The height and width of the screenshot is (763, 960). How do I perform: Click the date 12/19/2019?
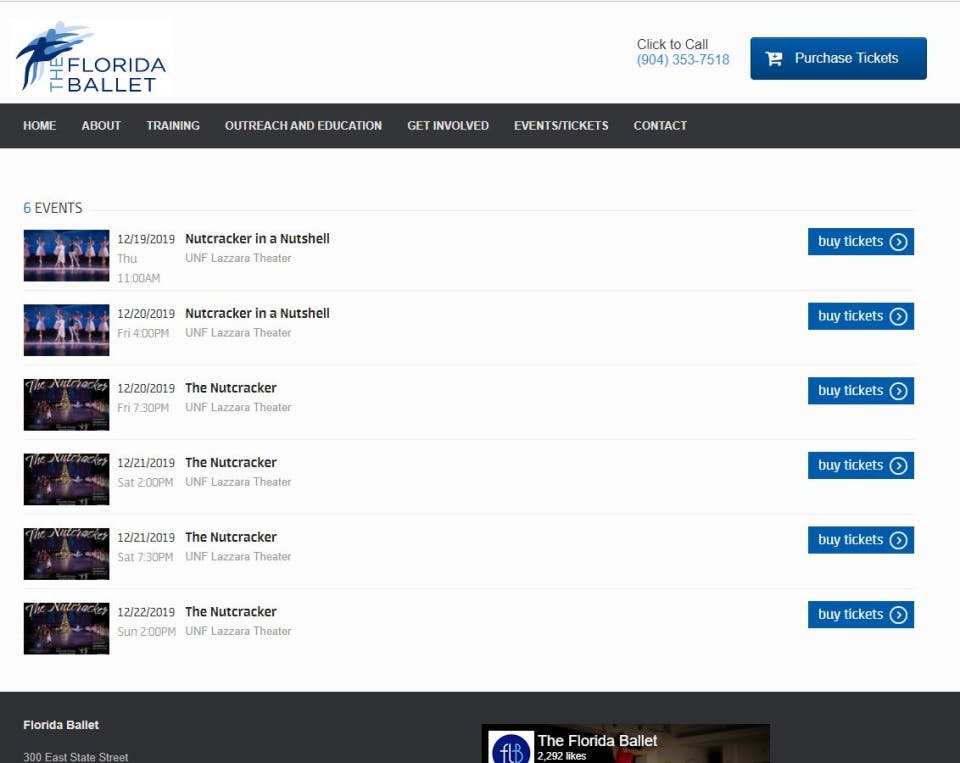[x=146, y=239]
